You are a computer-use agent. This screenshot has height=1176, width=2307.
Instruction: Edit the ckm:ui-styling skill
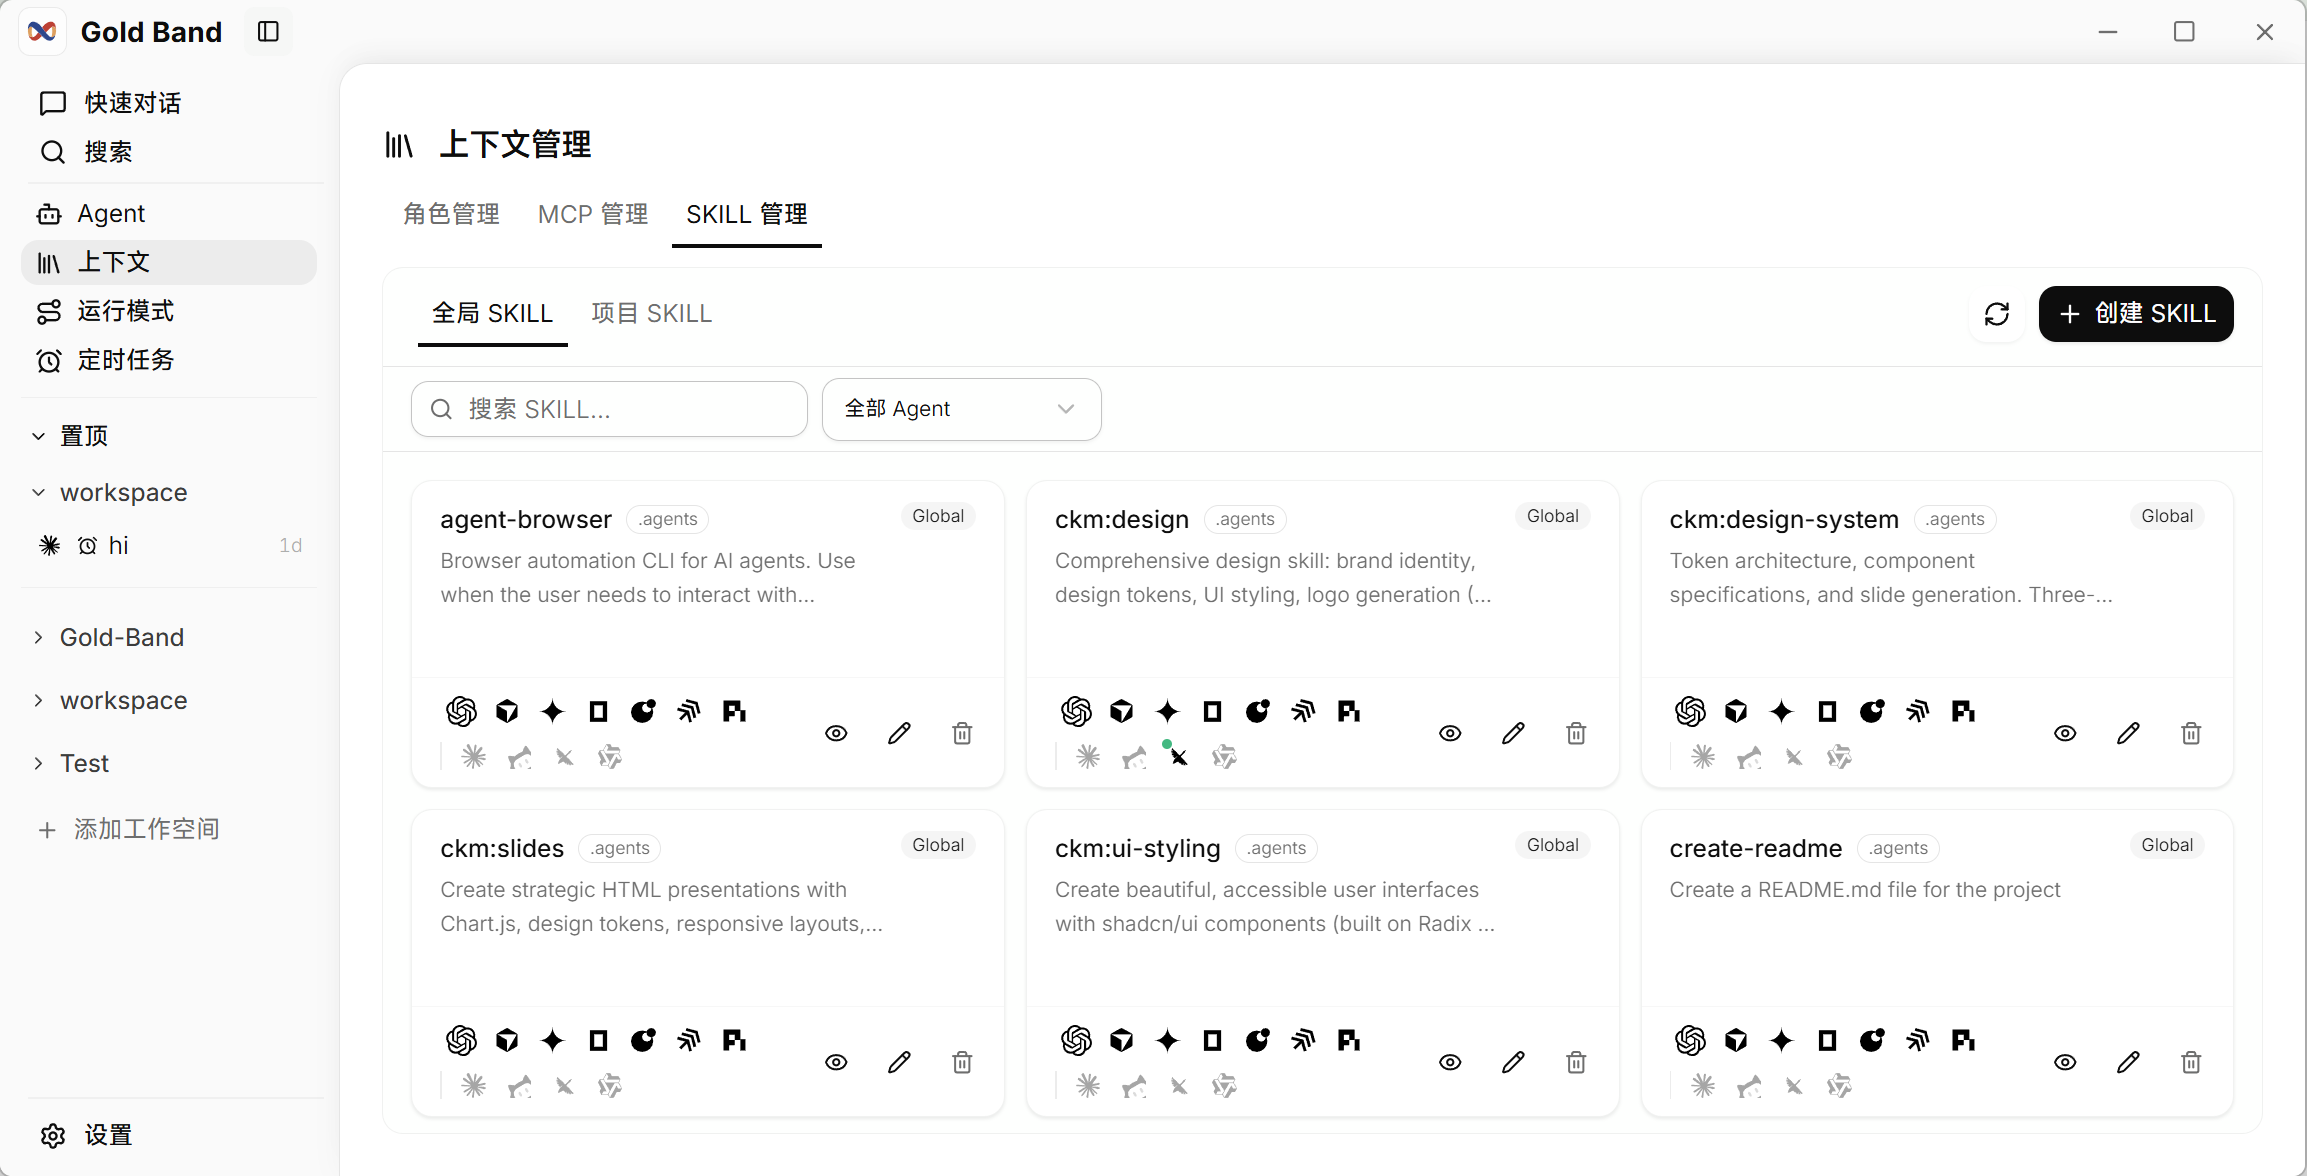1513,1062
